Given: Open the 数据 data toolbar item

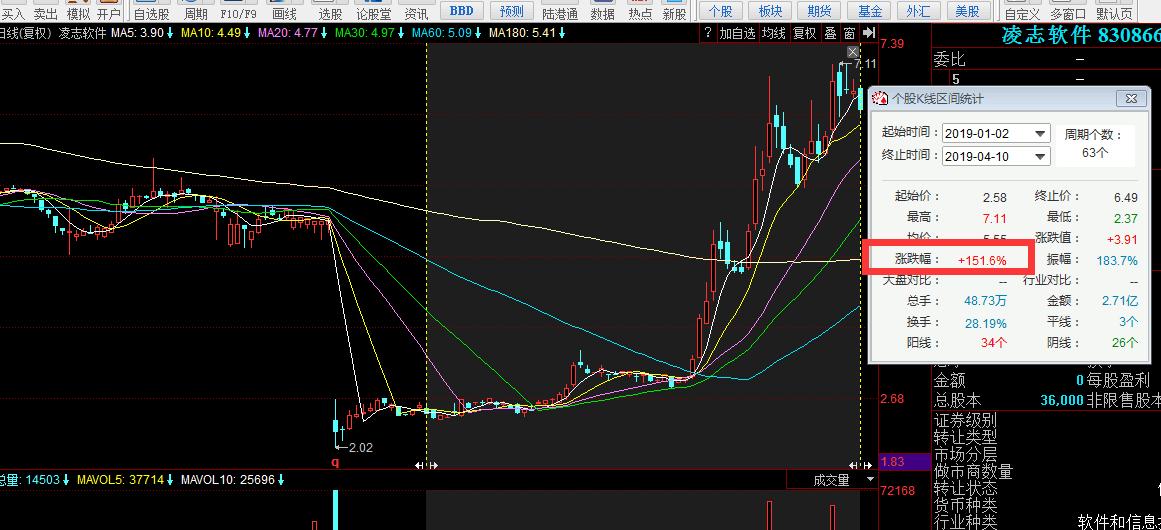Looking at the screenshot, I should (603, 13).
